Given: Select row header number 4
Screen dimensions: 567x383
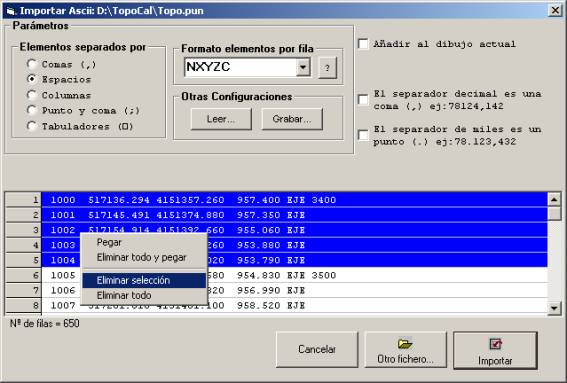Looking at the screenshot, I should pos(24,245).
